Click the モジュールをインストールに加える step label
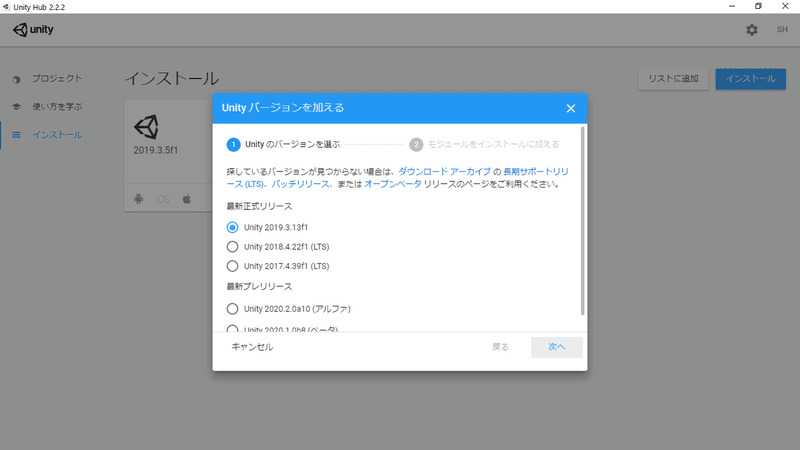800x450 pixels. (493, 144)
